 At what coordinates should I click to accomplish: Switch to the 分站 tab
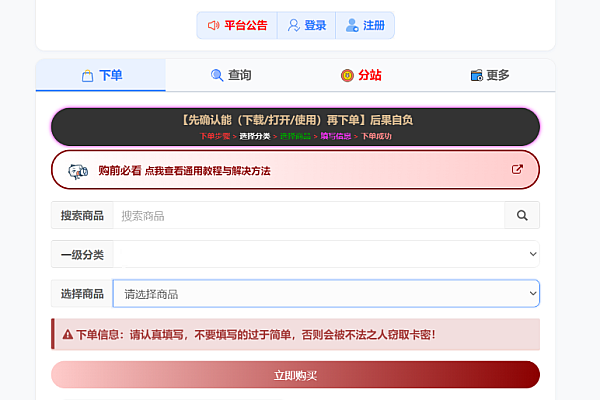point(360,75)
